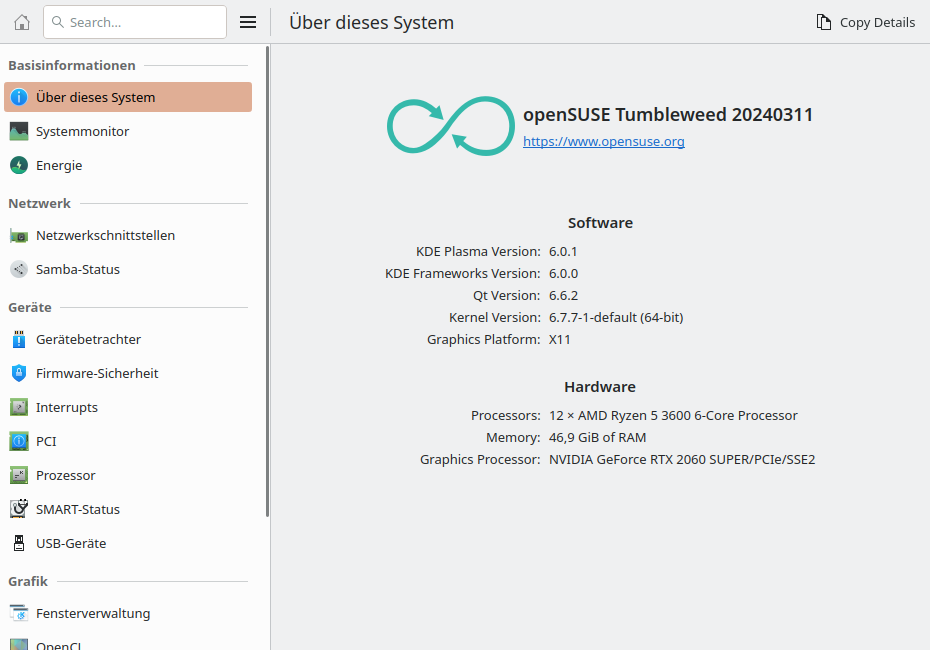The width and height of the screenshot is (930, 650).
Task: Open the Prozessor chip icon
Action: point(19,475)
